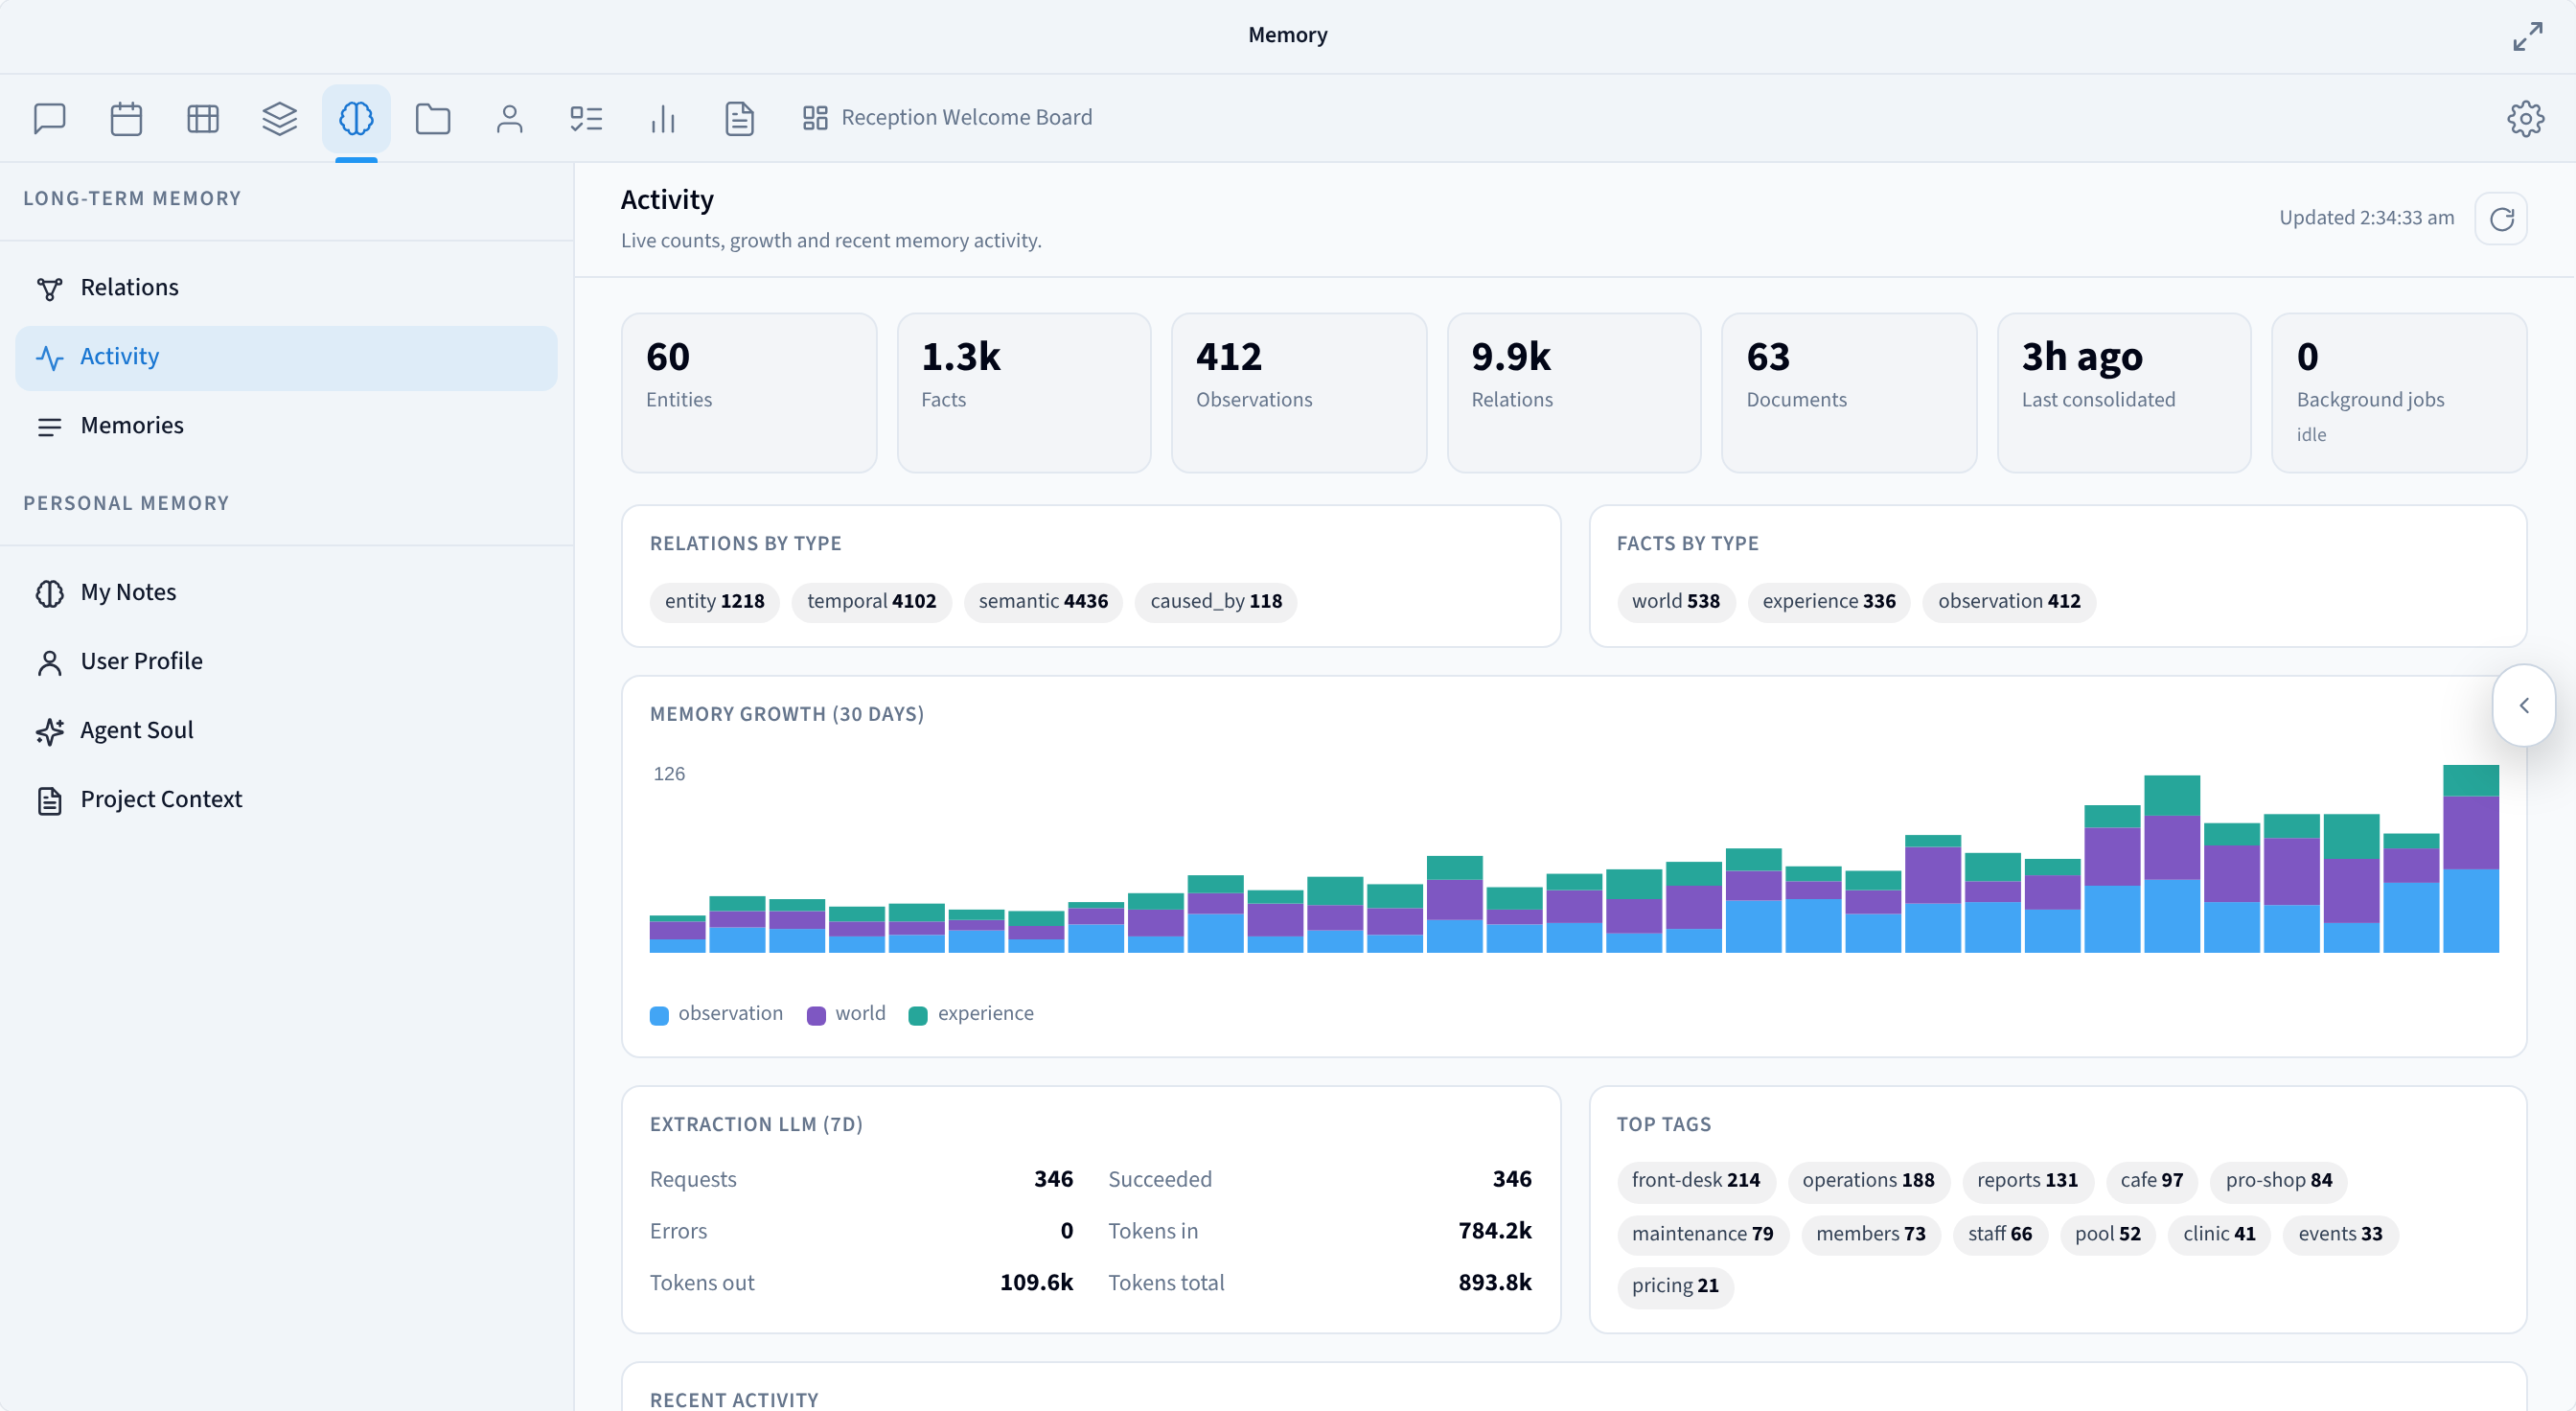Collapse side panel with chevron button
This screenshot has width=2576, height=1411.
click(x=2523, y=705)
